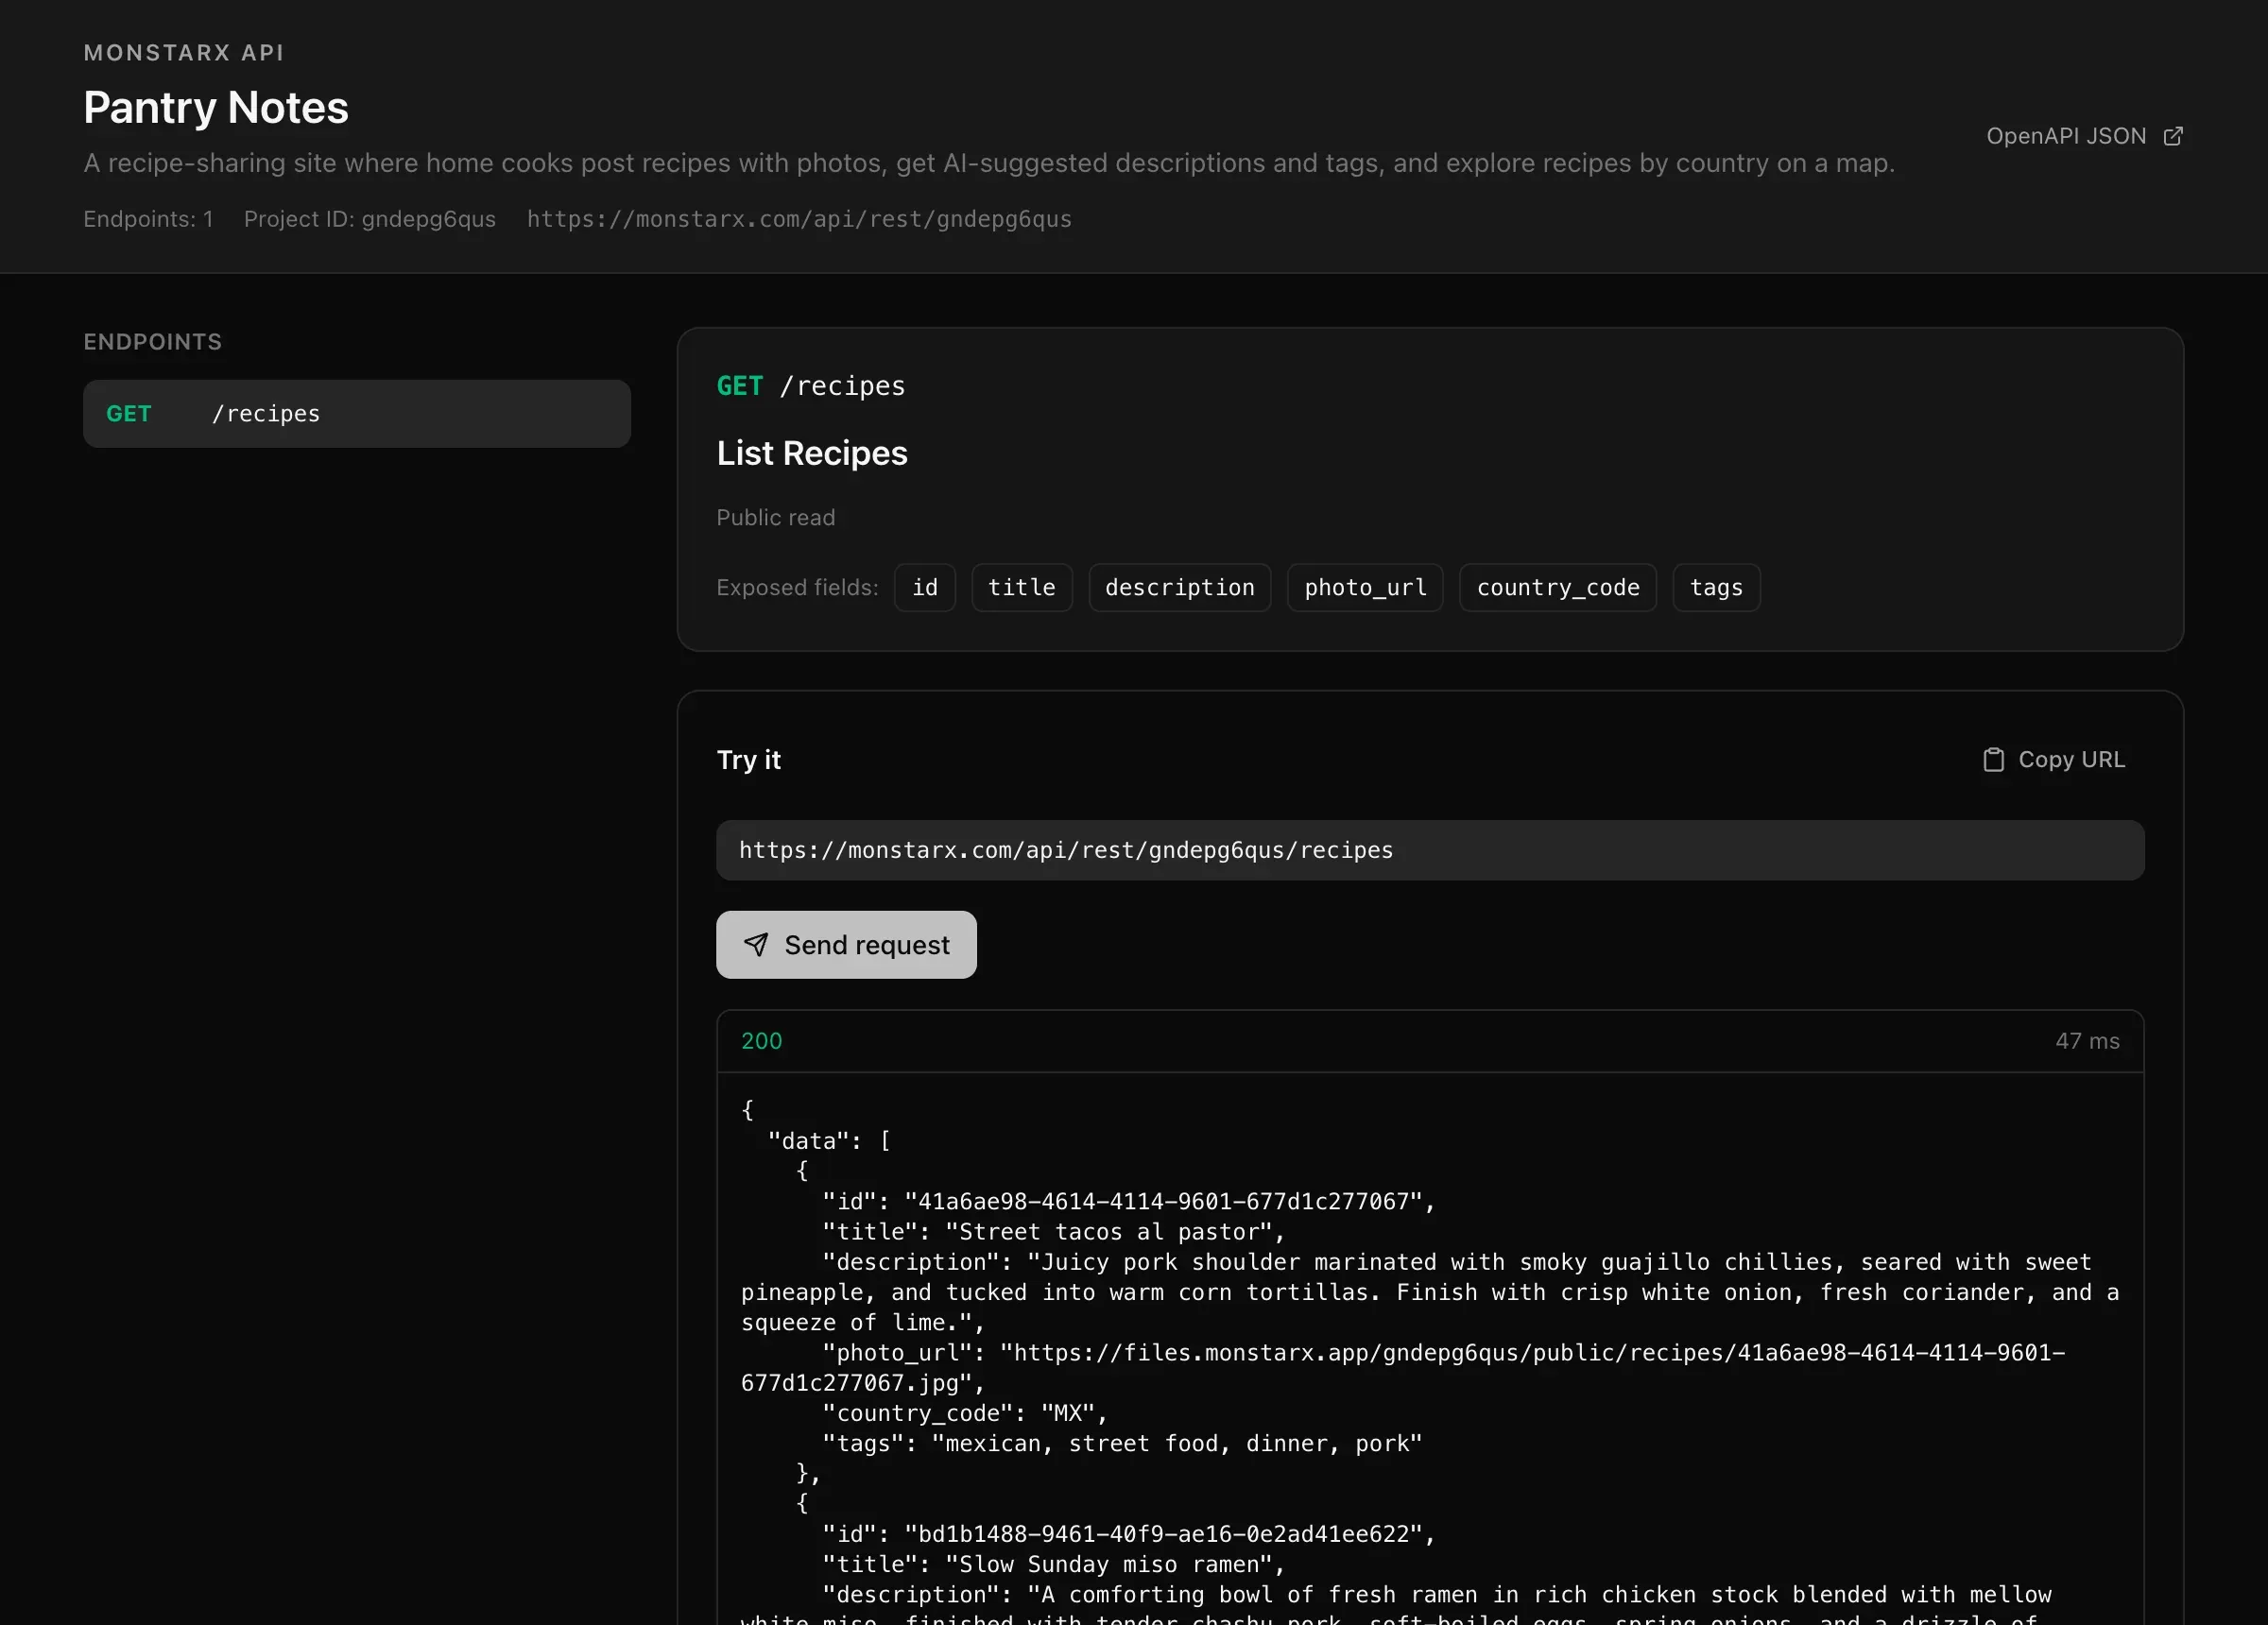This screenshot has height=1625, width=2268.
Task: Click the clipboard icon beside Copy URL
Action: click(x=1993, y=760)
